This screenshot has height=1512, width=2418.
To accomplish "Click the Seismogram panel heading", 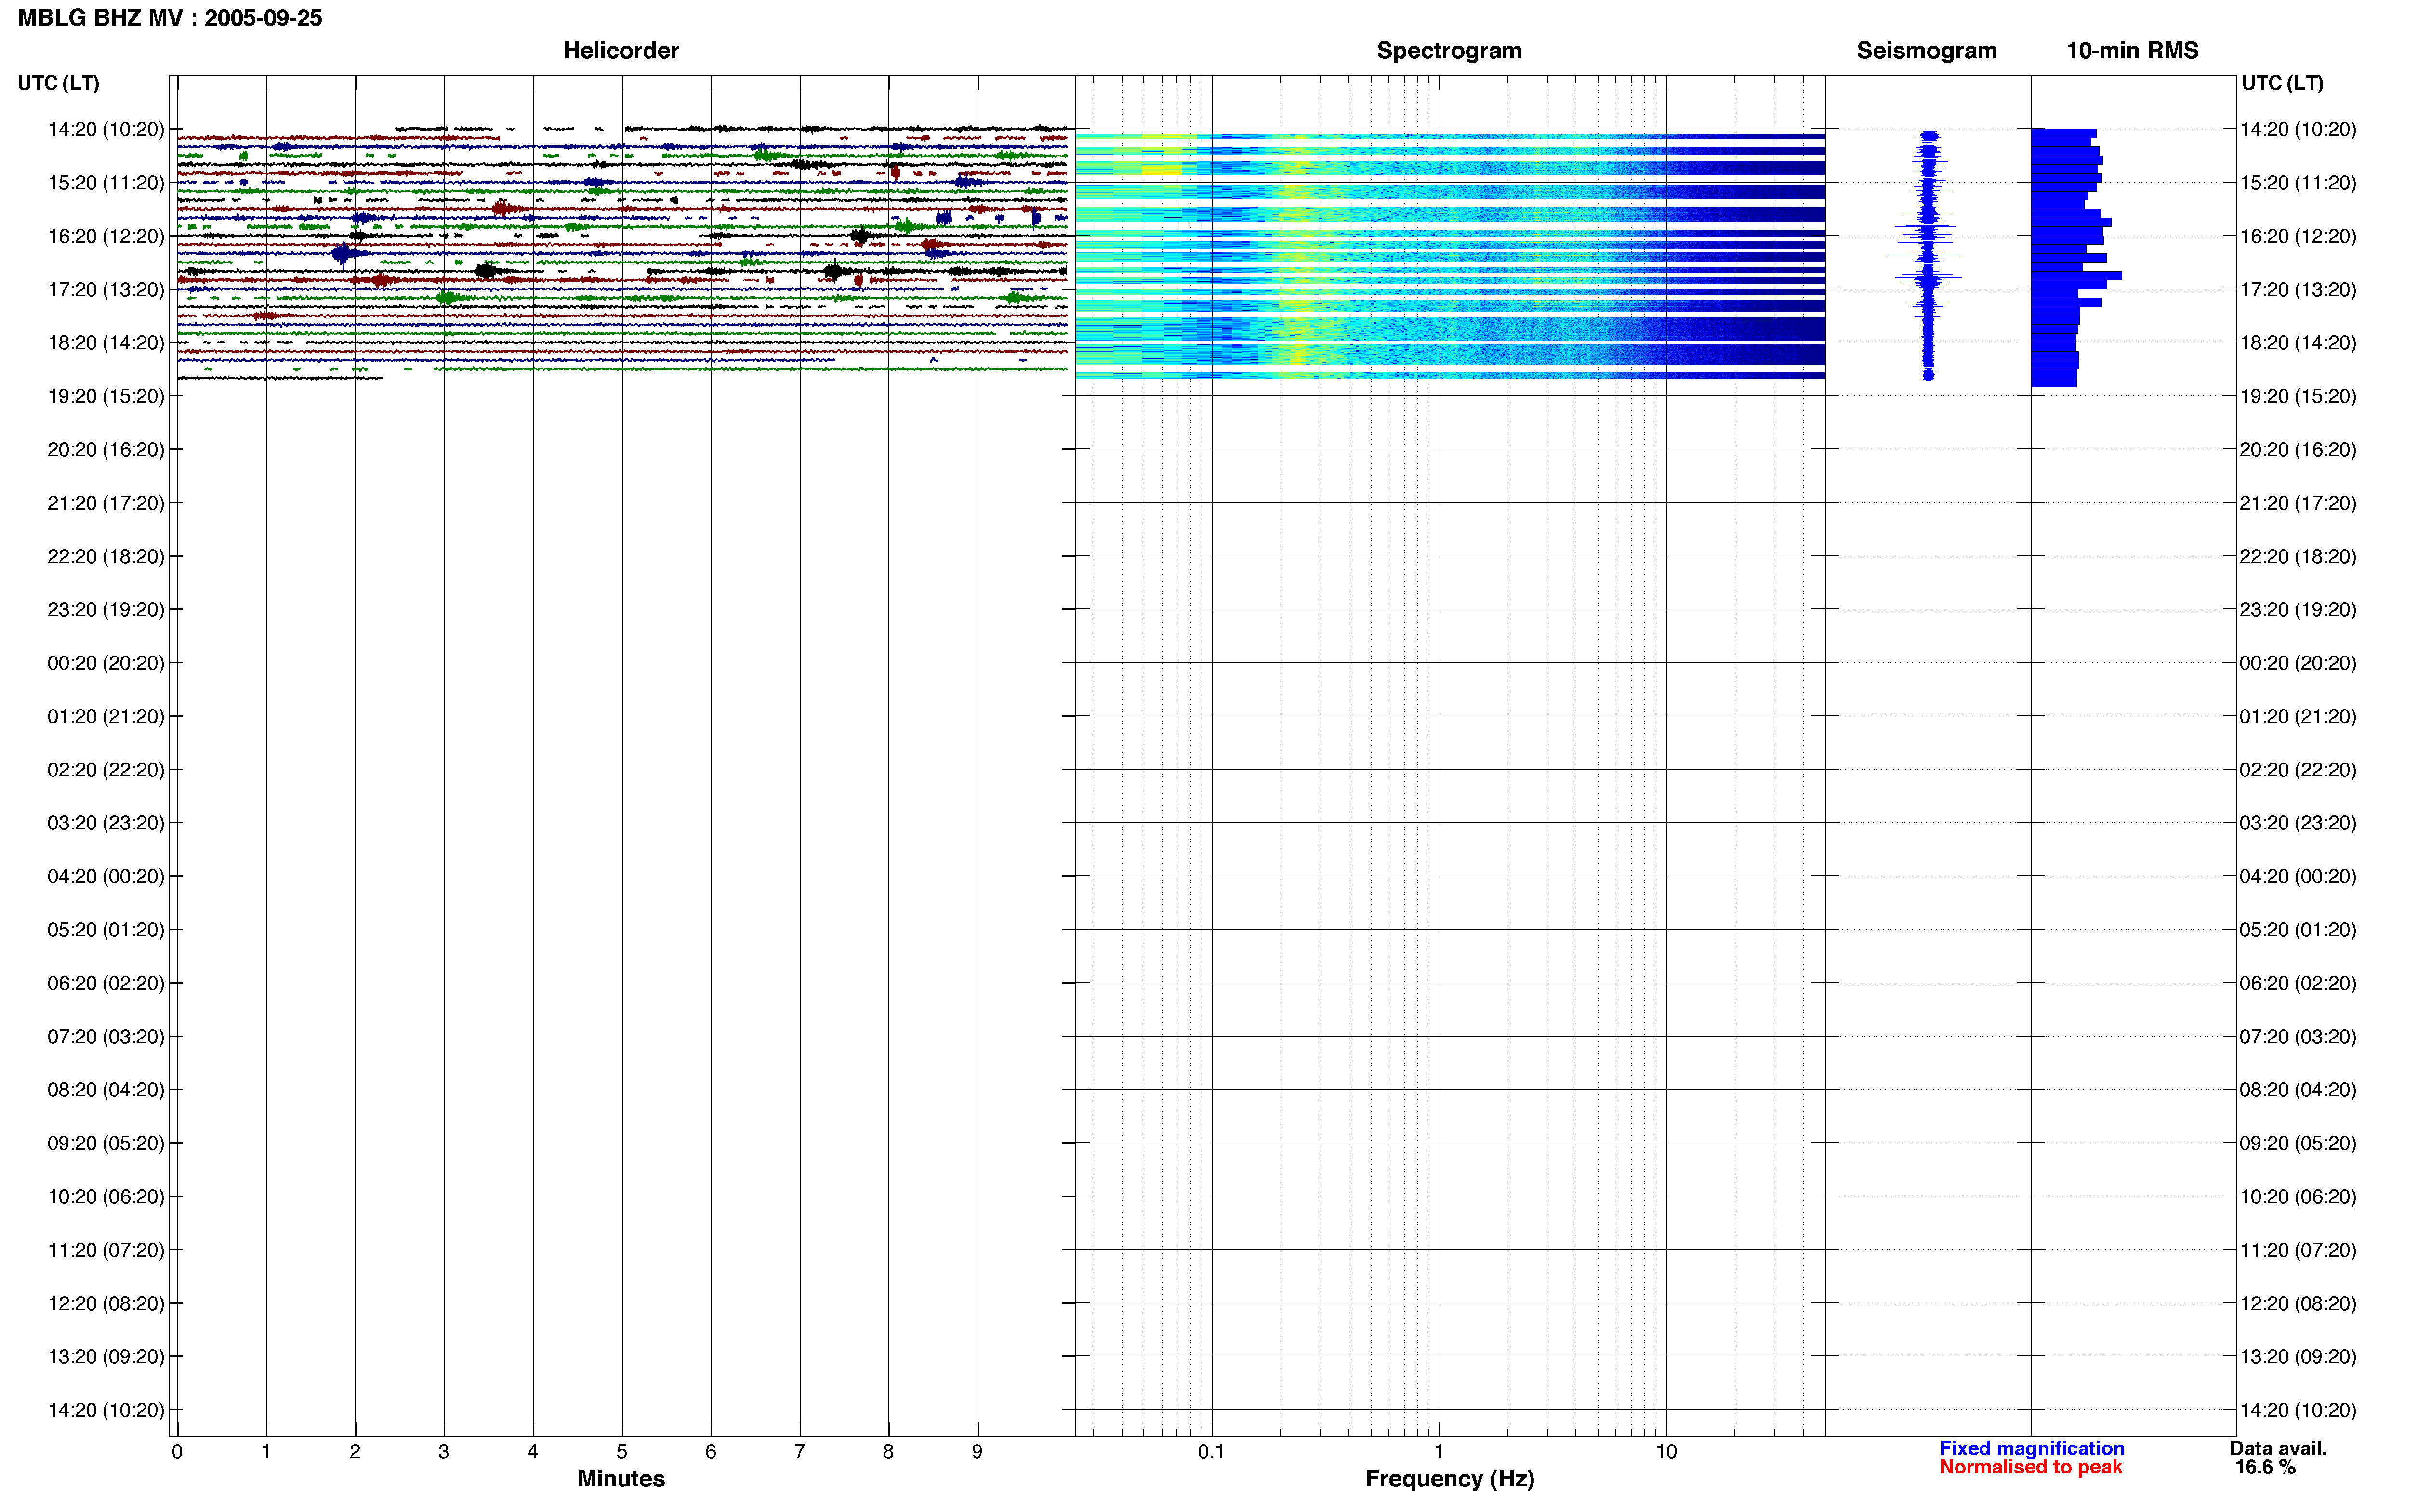I will tap(1926, 51).
